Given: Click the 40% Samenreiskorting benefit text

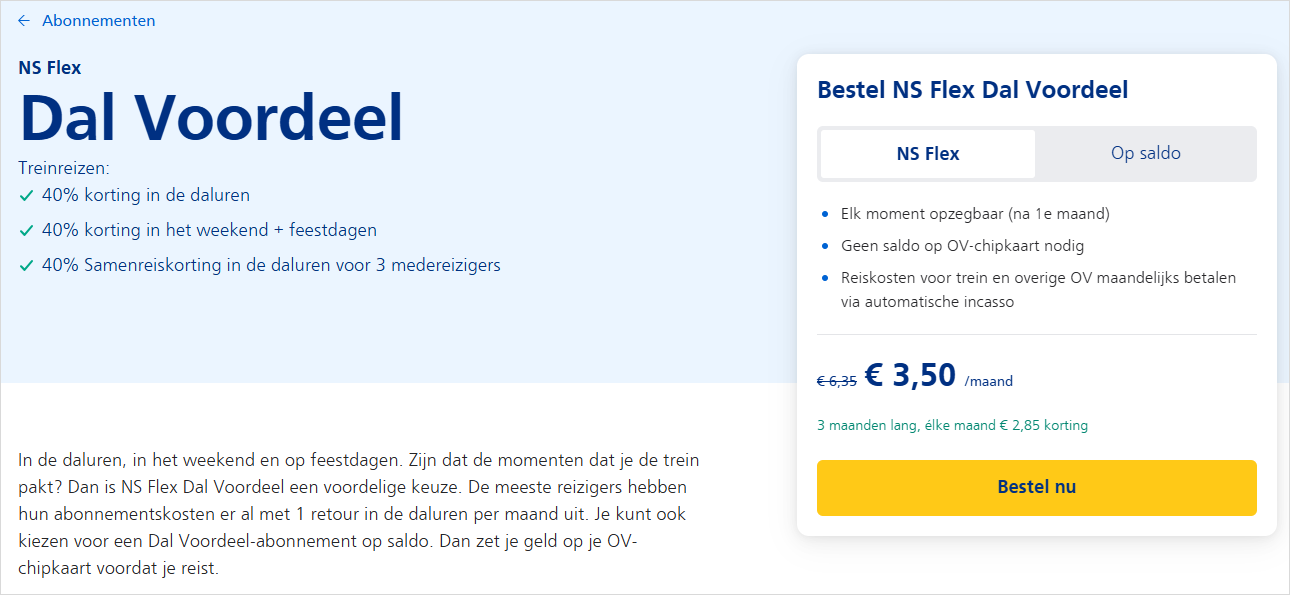Looking at the screenshot, I should pyautogui.click(x=271, y=266).
